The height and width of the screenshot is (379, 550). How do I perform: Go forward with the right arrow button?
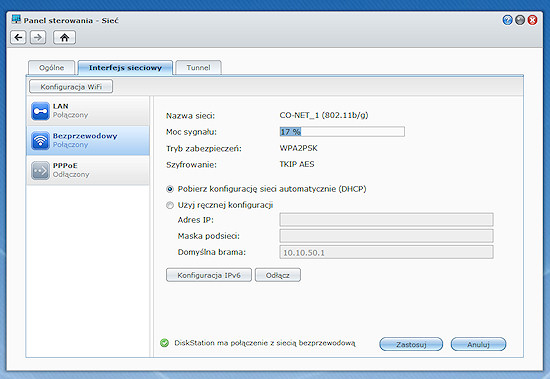[38, 37]
